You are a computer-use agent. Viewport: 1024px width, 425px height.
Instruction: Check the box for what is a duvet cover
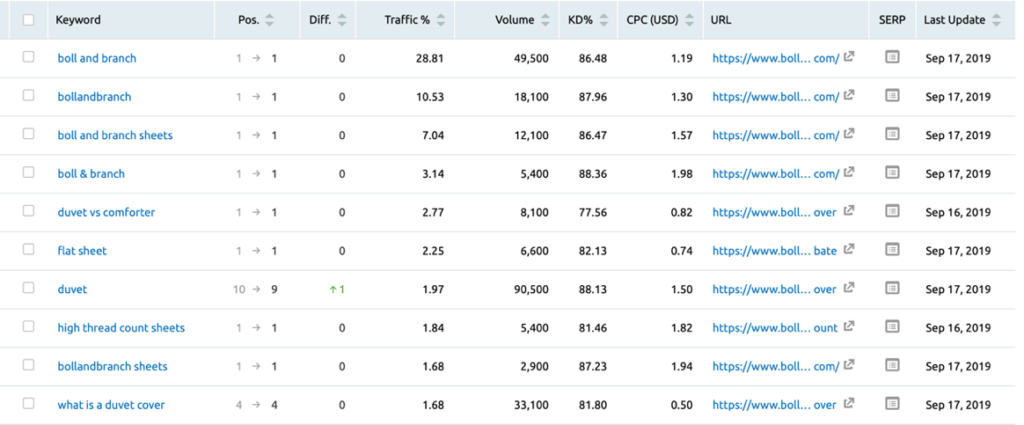click(28, 403)
